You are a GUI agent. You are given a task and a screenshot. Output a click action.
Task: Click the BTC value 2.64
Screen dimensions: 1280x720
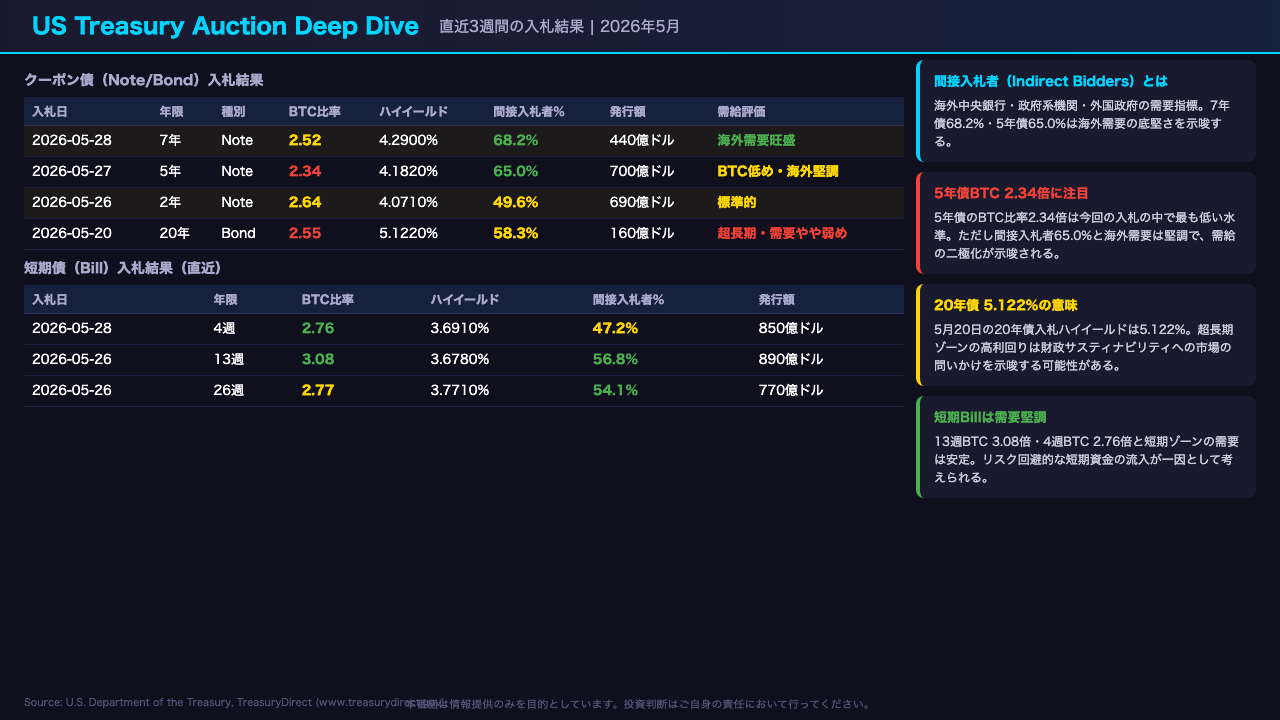[x=305, y=202]
